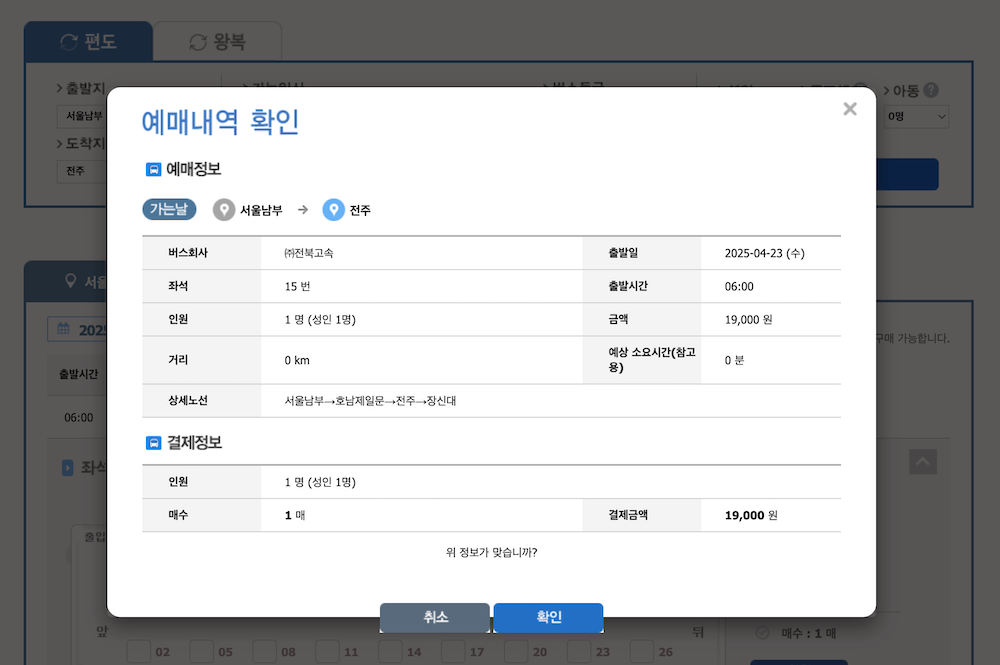Screen dimensions: 1000x665
Task: Select the location pin icon beside 전주
Action: point(334,210)
